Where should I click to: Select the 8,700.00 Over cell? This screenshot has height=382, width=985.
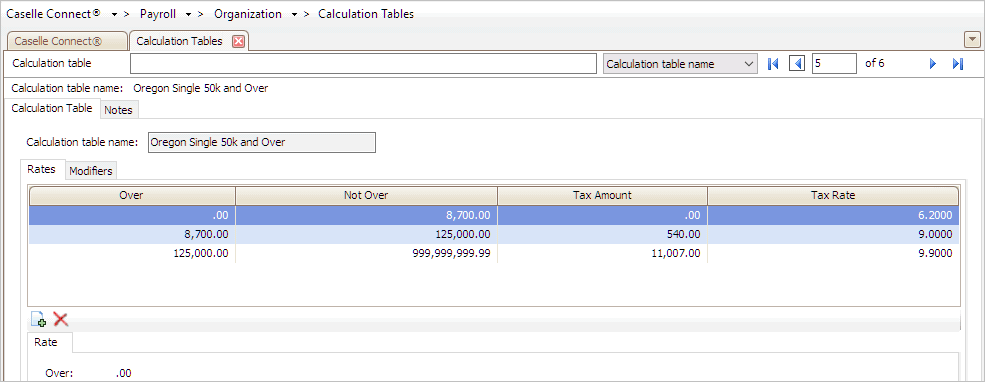132,234
